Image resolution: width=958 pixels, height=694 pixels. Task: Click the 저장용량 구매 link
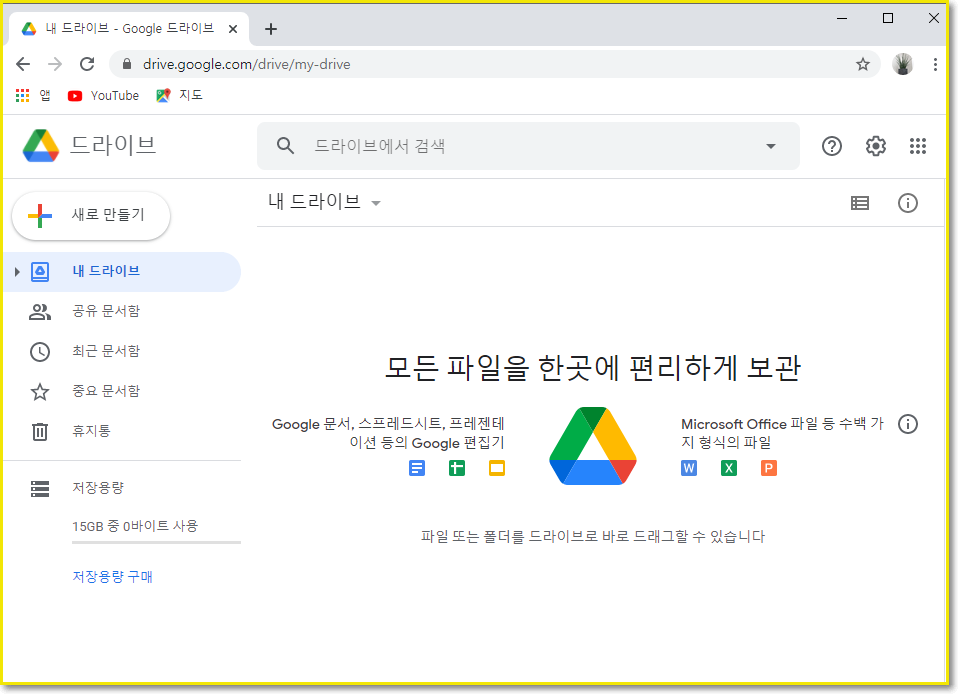pyautogui.click(x=112, y=577)
